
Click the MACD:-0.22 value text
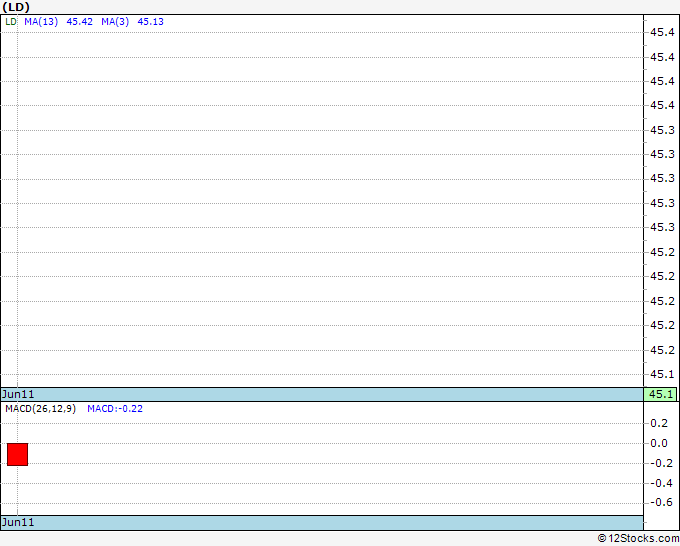(115, 409)
